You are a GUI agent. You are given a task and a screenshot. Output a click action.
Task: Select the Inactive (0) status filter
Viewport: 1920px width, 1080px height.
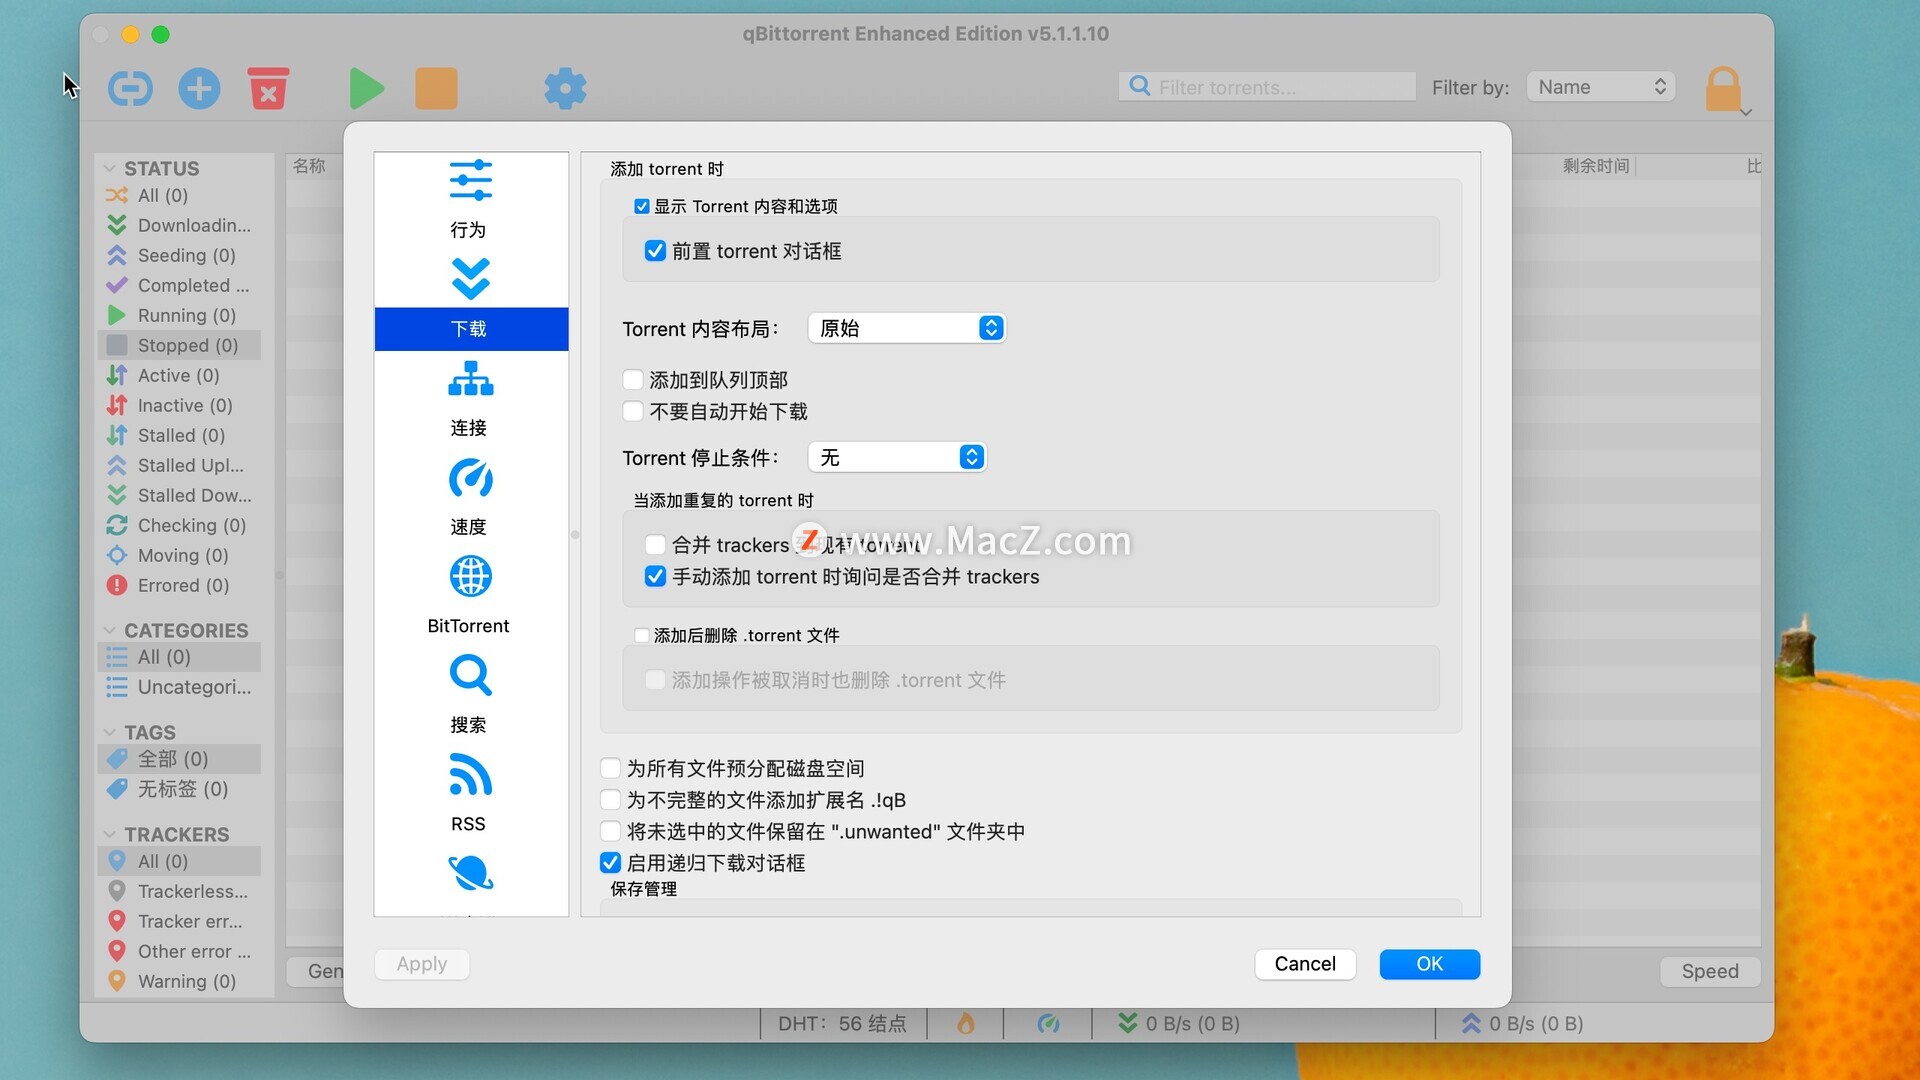point(180,405)
